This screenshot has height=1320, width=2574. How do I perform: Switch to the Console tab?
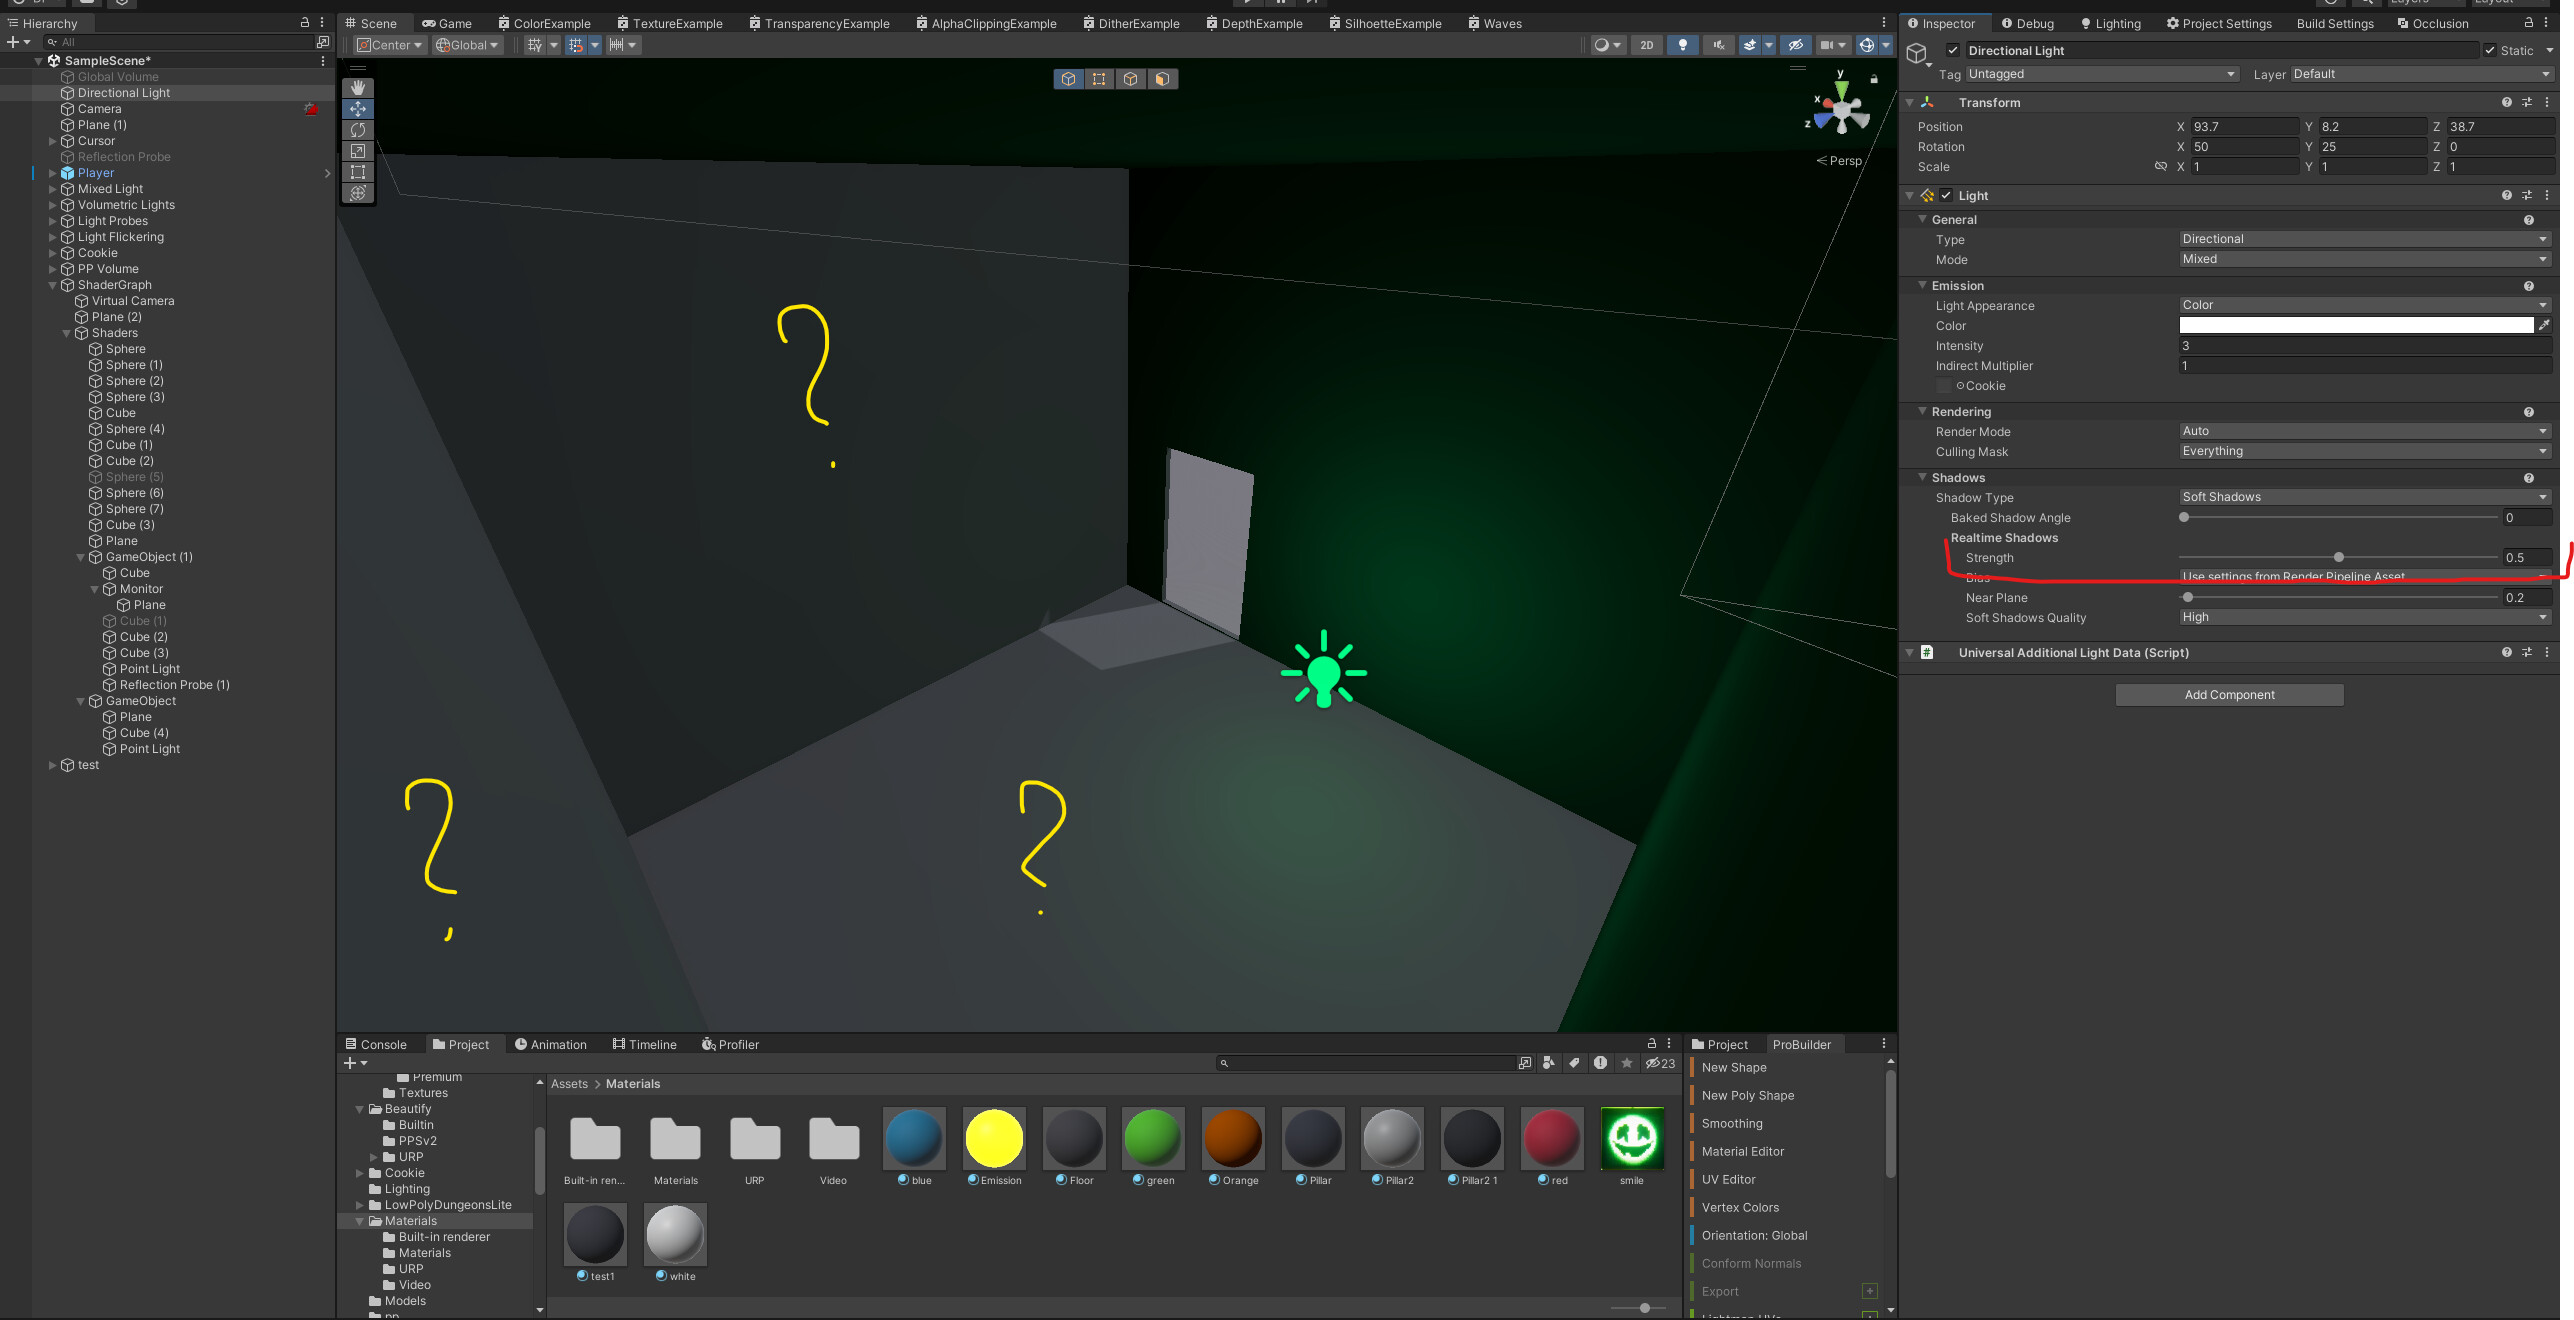tap(378, 1044)
